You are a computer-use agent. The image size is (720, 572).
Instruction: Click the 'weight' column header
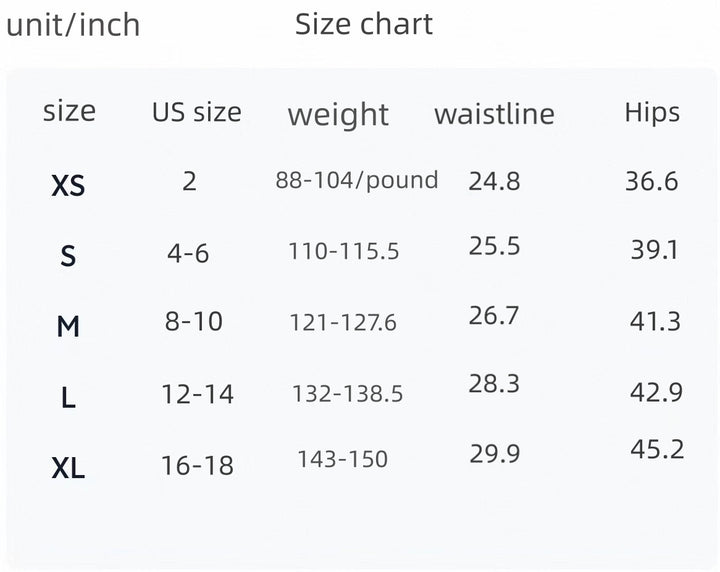[x=338, y=114]
